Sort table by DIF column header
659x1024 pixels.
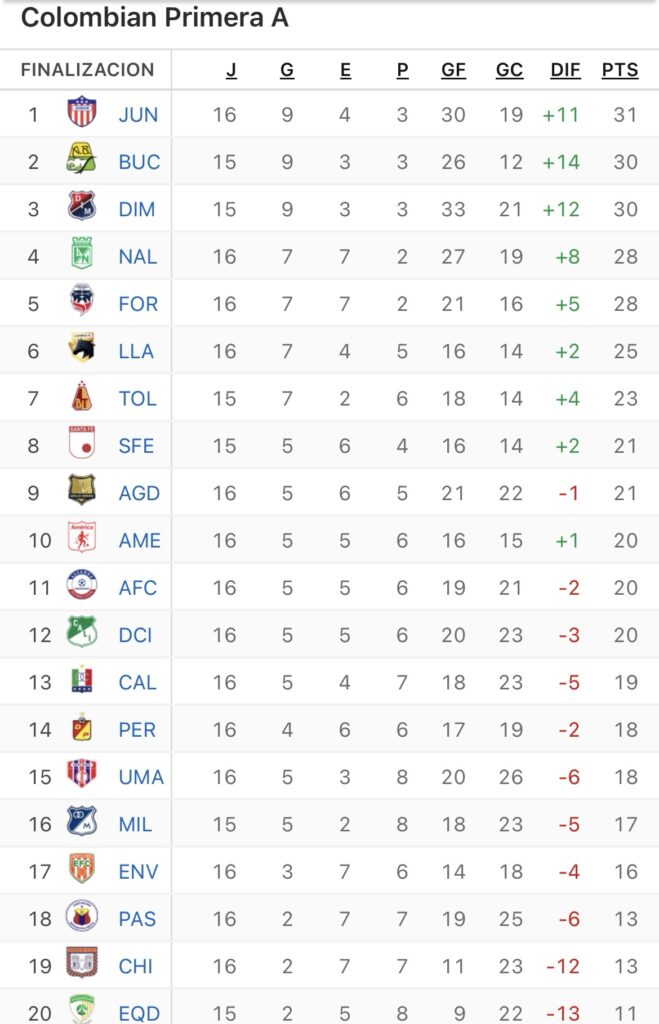565,70
